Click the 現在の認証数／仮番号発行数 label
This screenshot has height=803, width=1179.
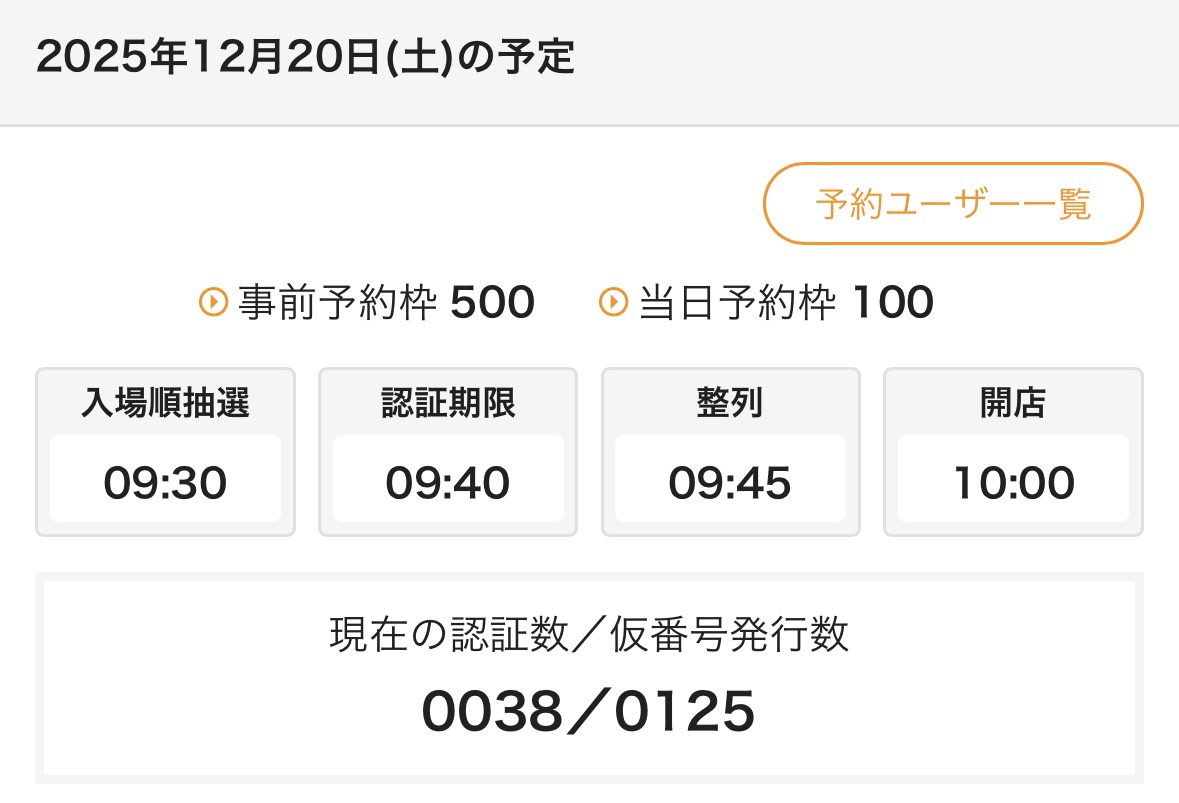click(589, 634)
